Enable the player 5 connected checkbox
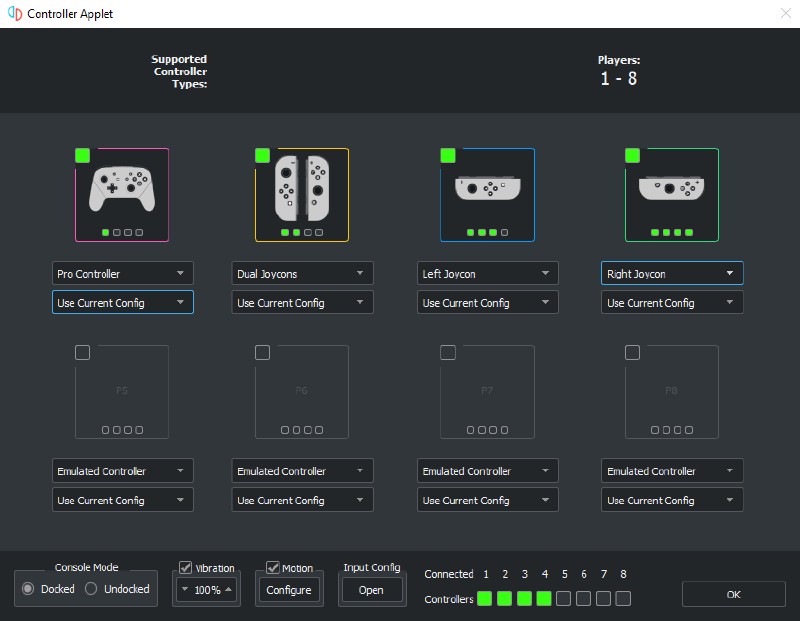 82,352
